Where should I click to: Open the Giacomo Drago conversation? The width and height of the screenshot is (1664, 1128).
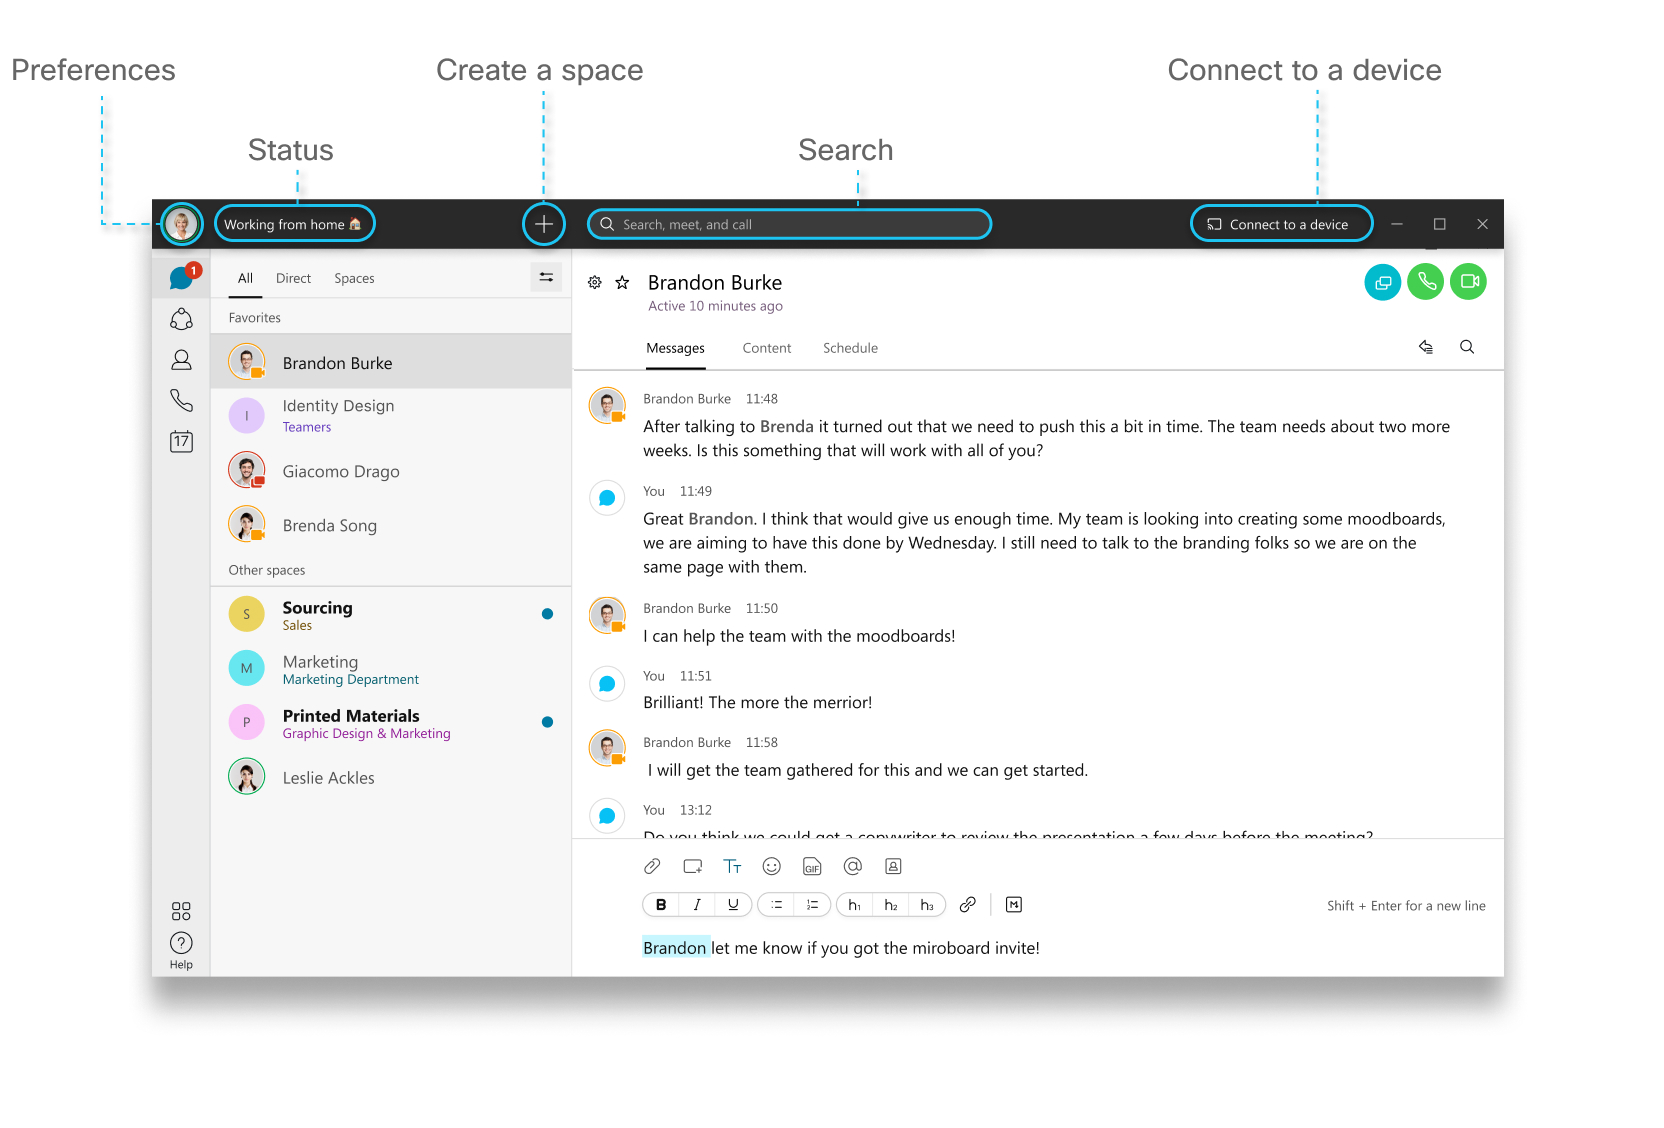click(x=391, y=470)
